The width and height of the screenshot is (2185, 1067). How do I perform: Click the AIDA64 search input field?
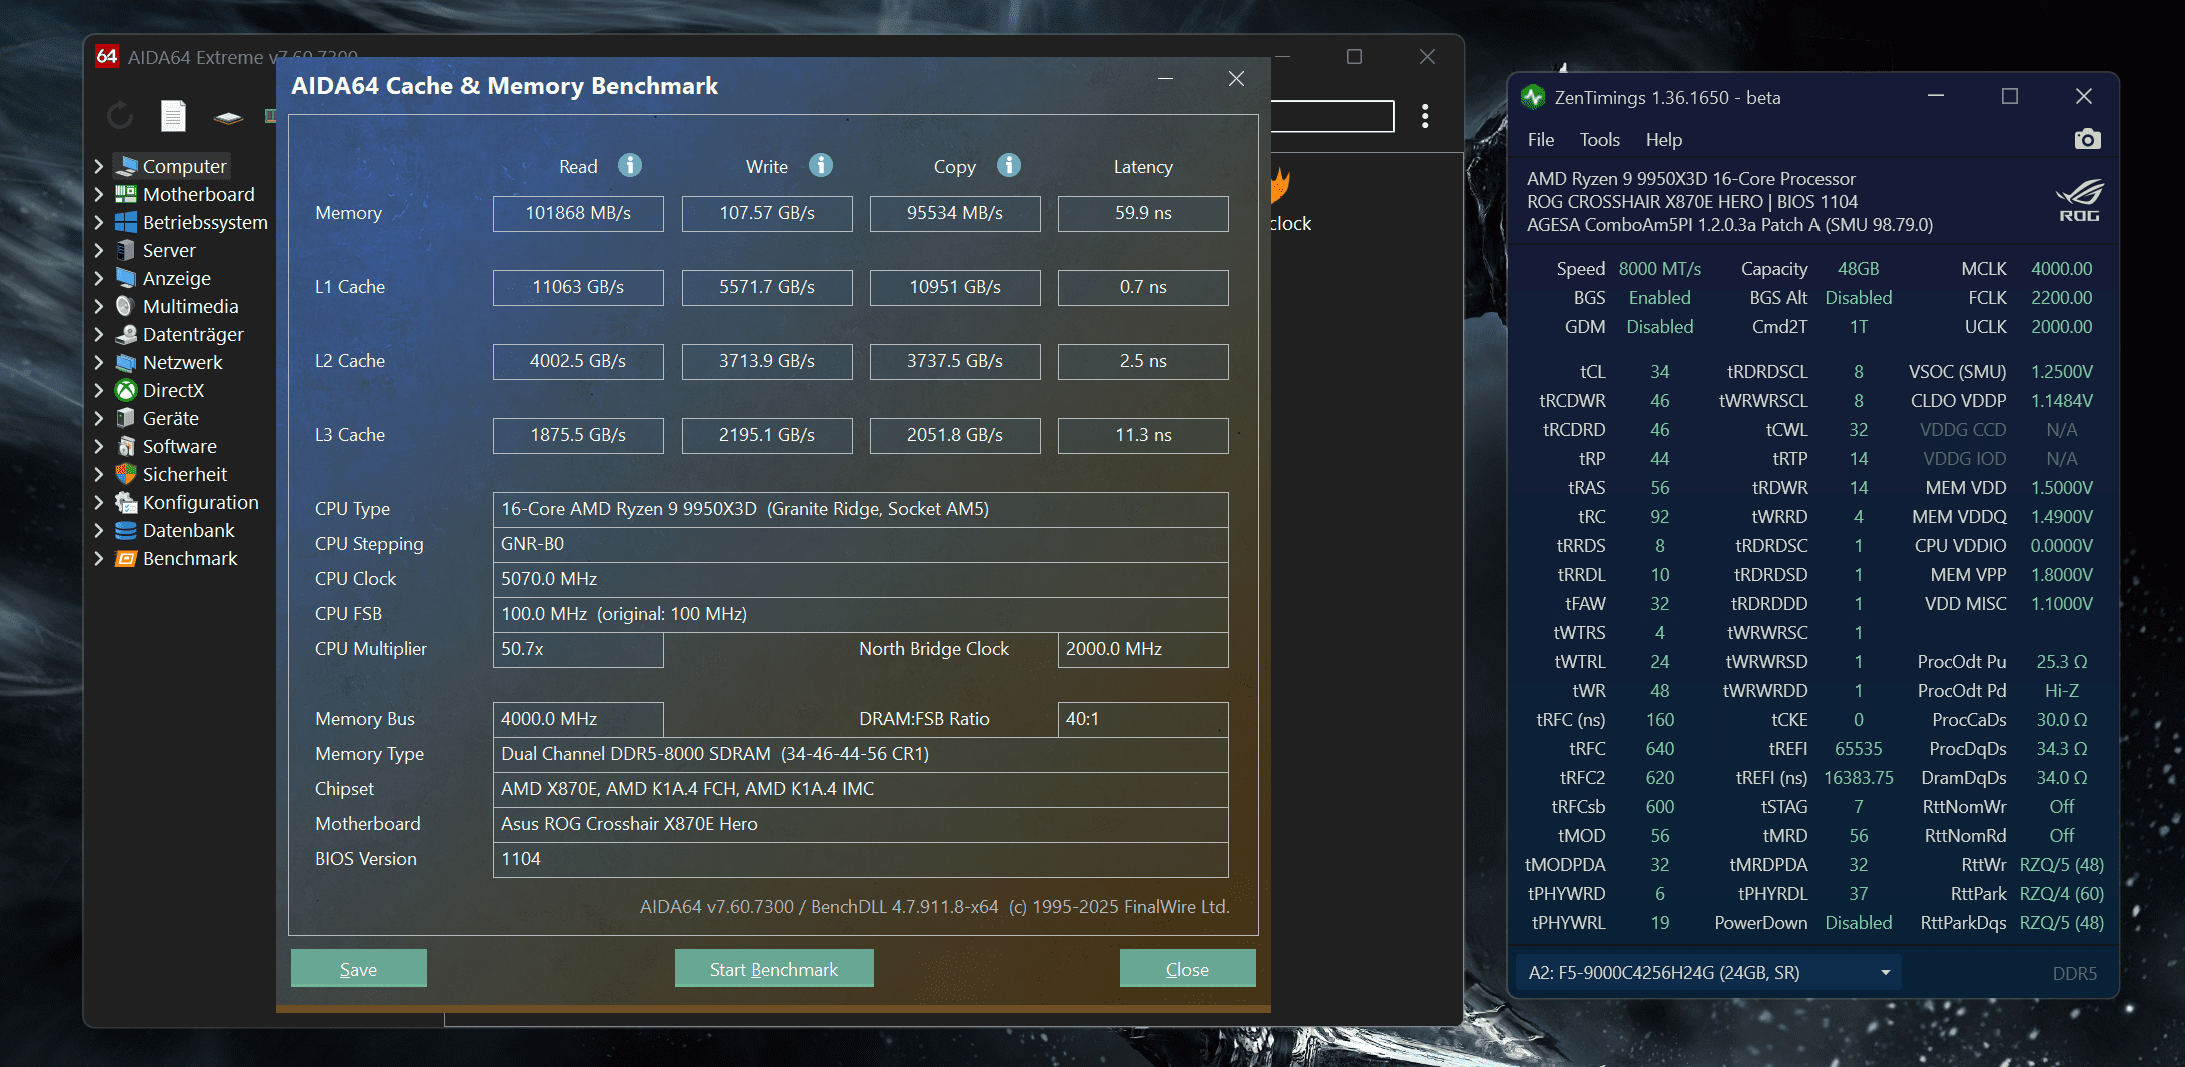click(1332, 116)
